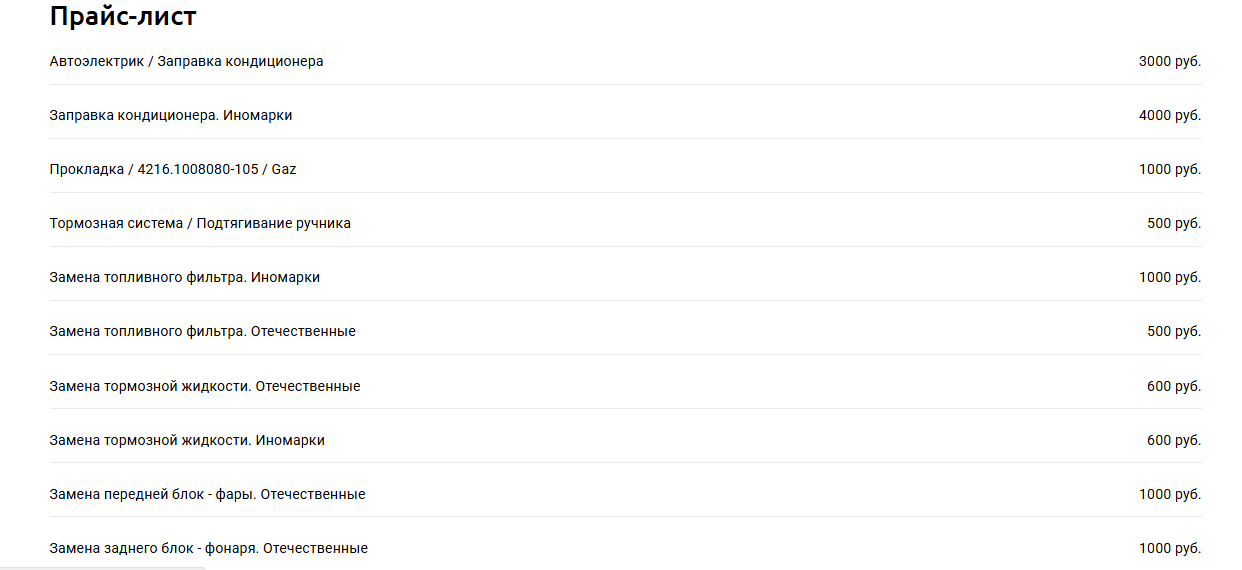Viewport: 1242px width, 570px height.
Task: Click the 3000 руб. price
Action: [x=1170, y=61]
